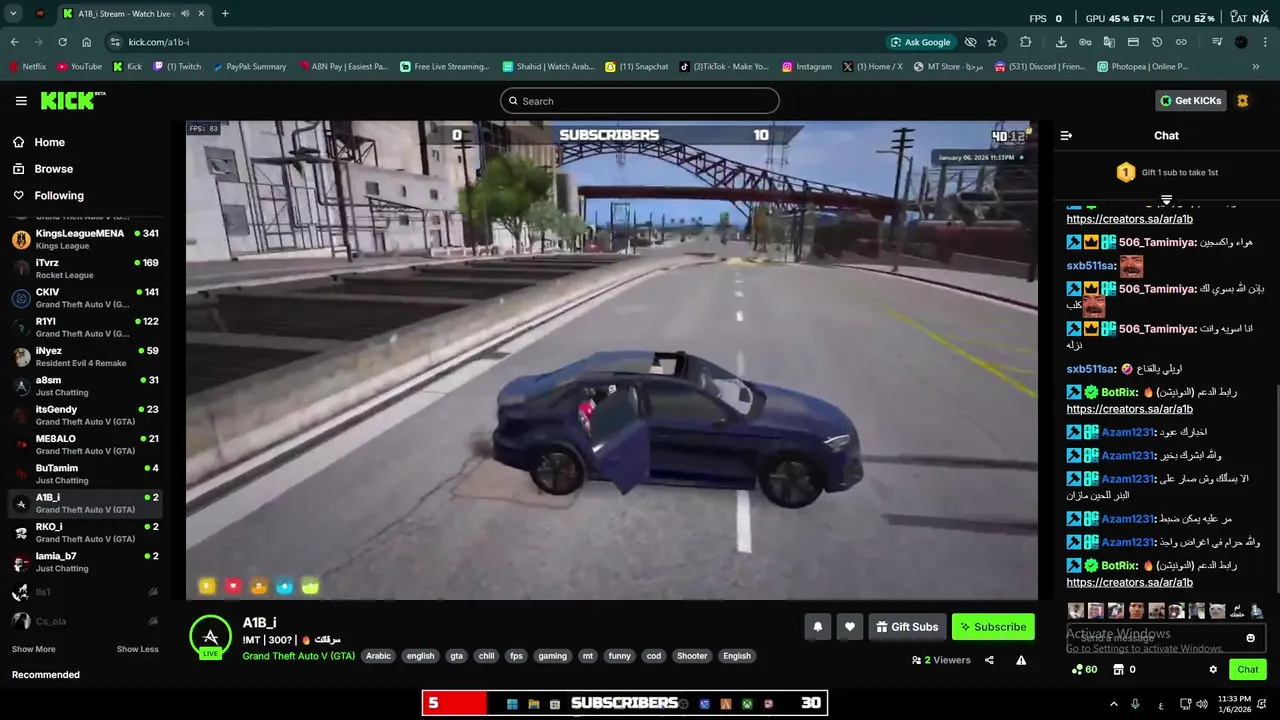Open a new browser tab
Screen dimensions: 1280x720
(225, 14)
